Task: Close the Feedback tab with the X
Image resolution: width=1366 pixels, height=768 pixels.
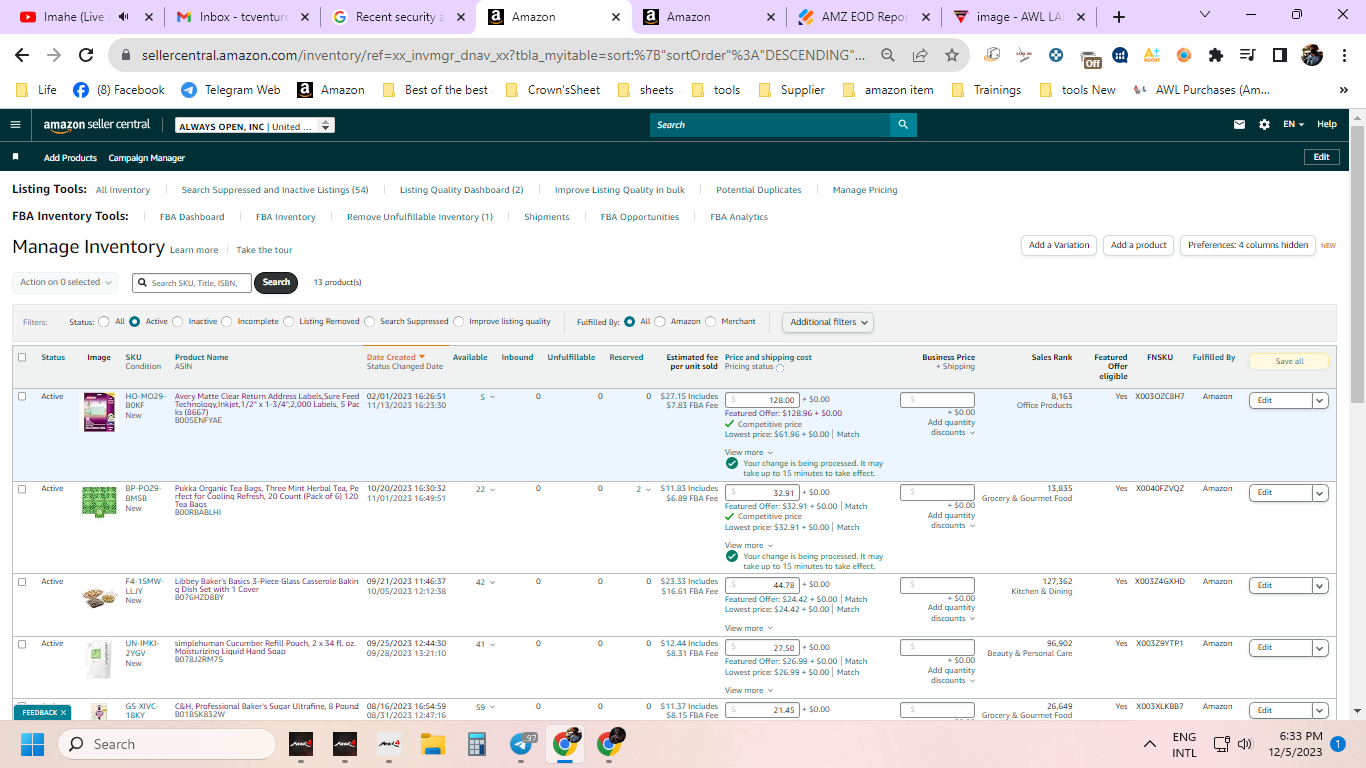Action: [63, 713]
